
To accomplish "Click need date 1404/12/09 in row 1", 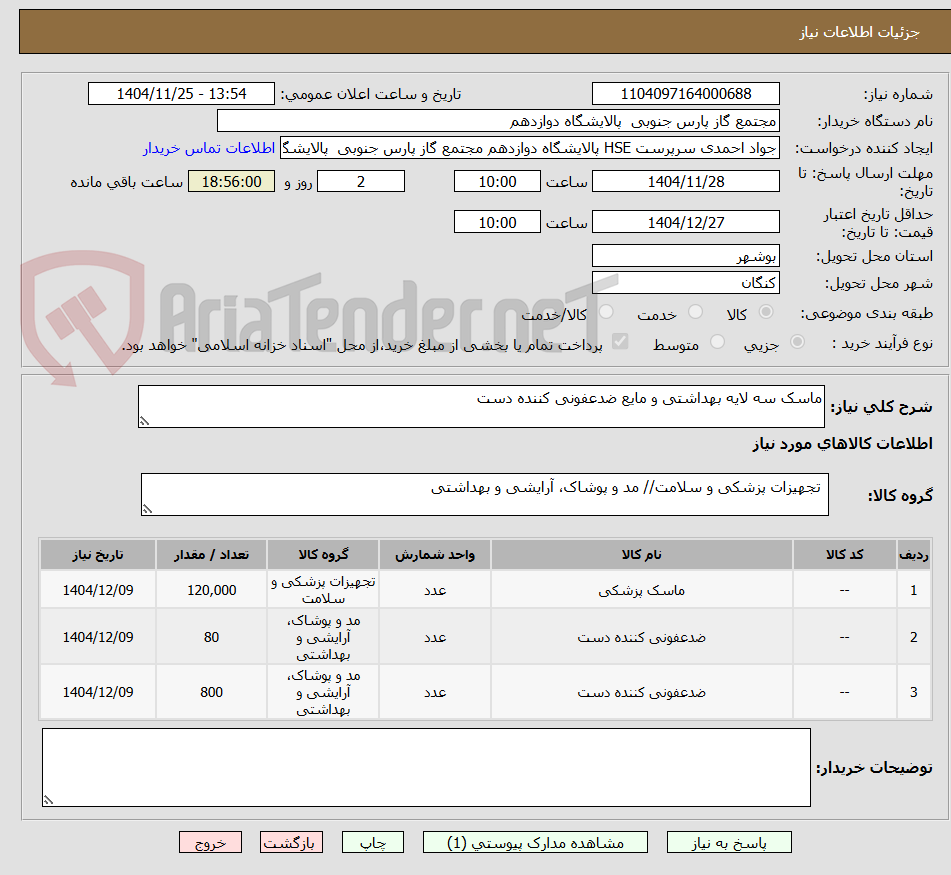I will pos(98,590).
